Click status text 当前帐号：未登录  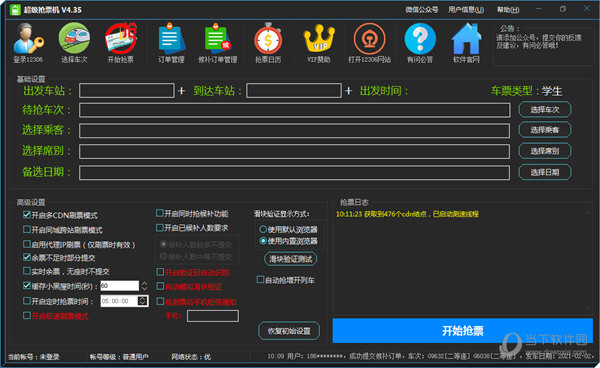[x=34, y=357]
